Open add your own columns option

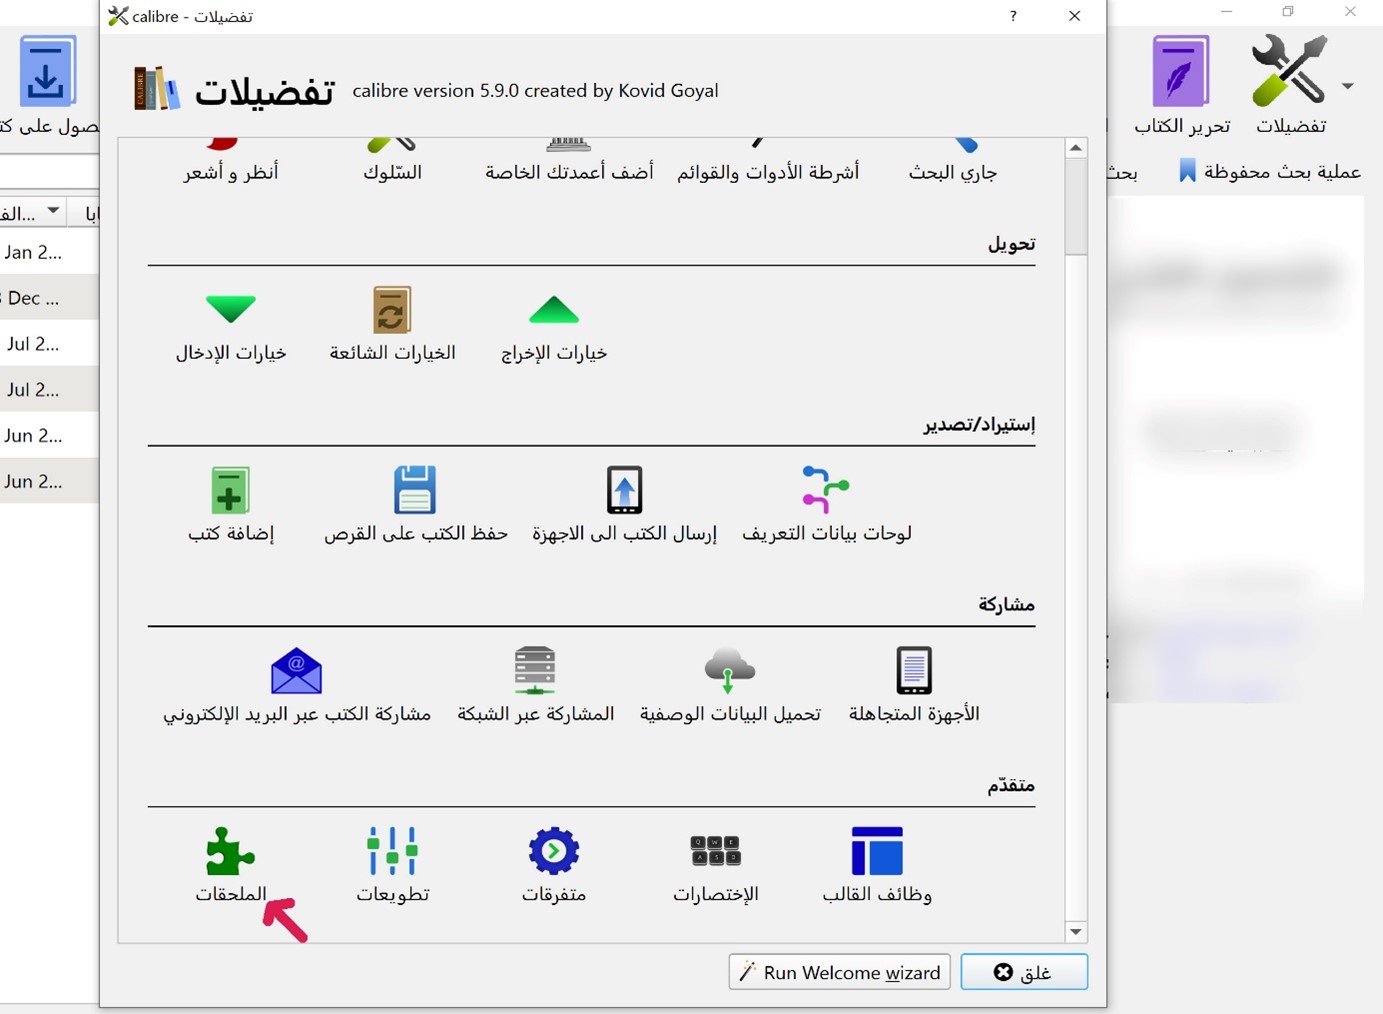click(x=569, y=172)
